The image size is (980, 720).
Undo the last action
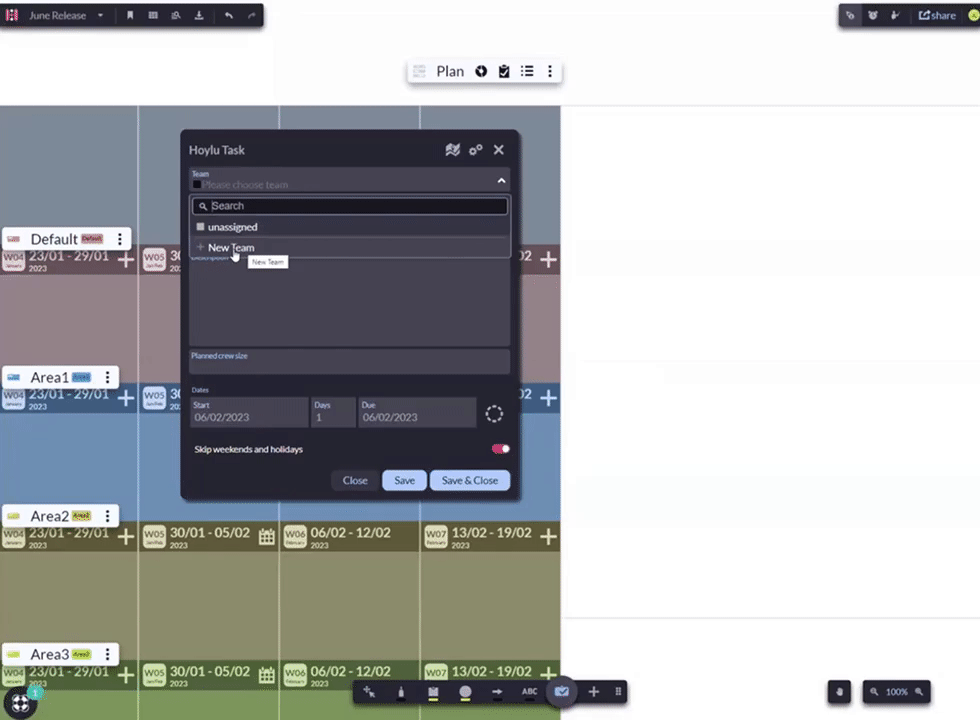(x=229, y=16)
